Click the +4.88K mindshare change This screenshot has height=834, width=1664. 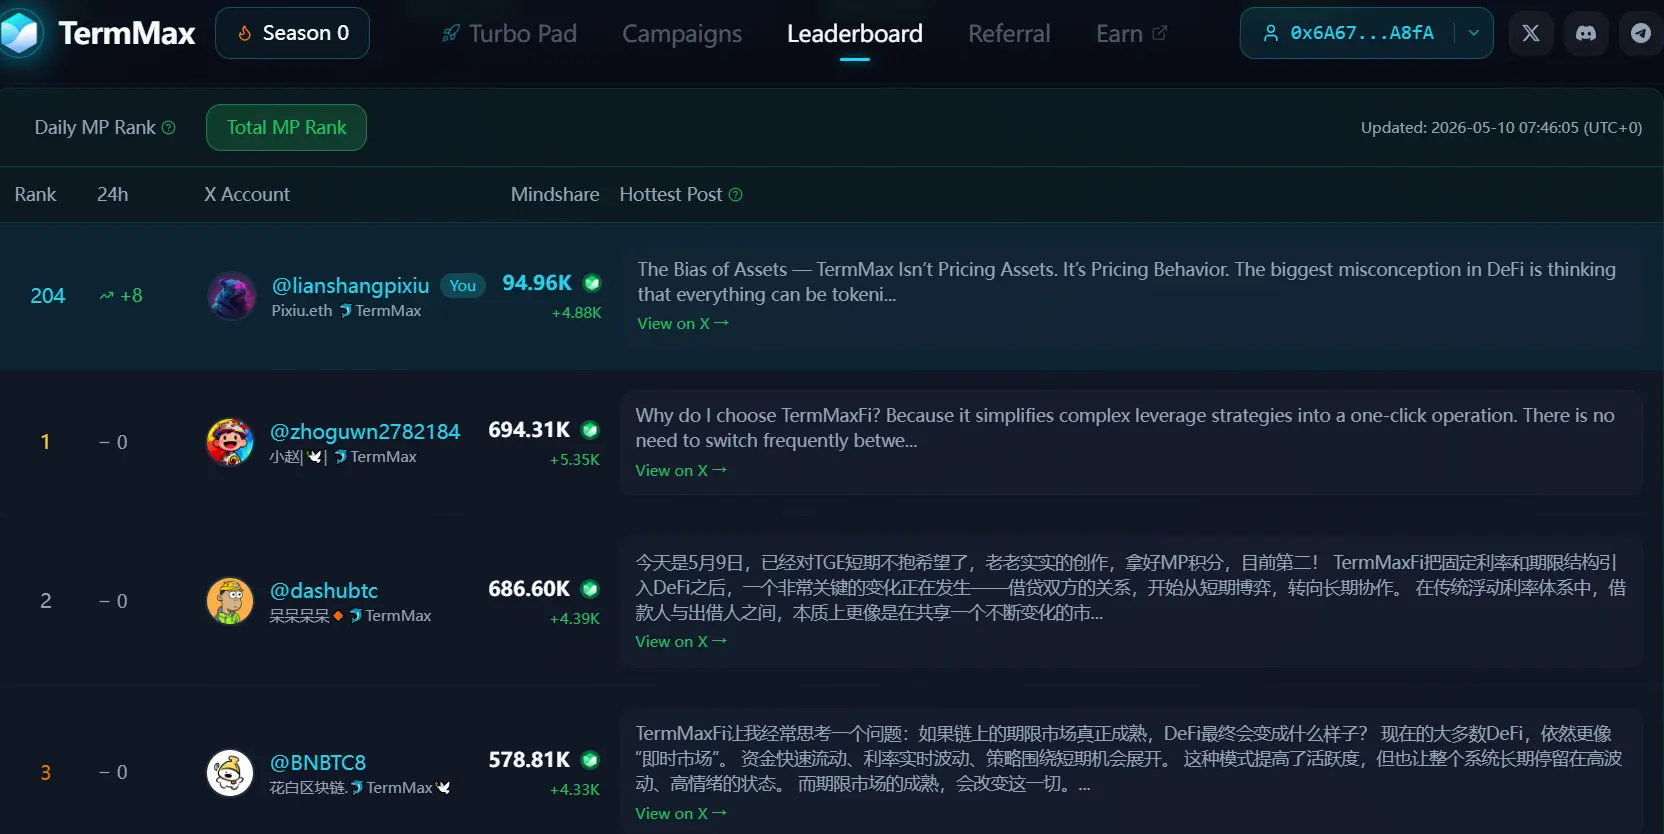click(577, 313)
